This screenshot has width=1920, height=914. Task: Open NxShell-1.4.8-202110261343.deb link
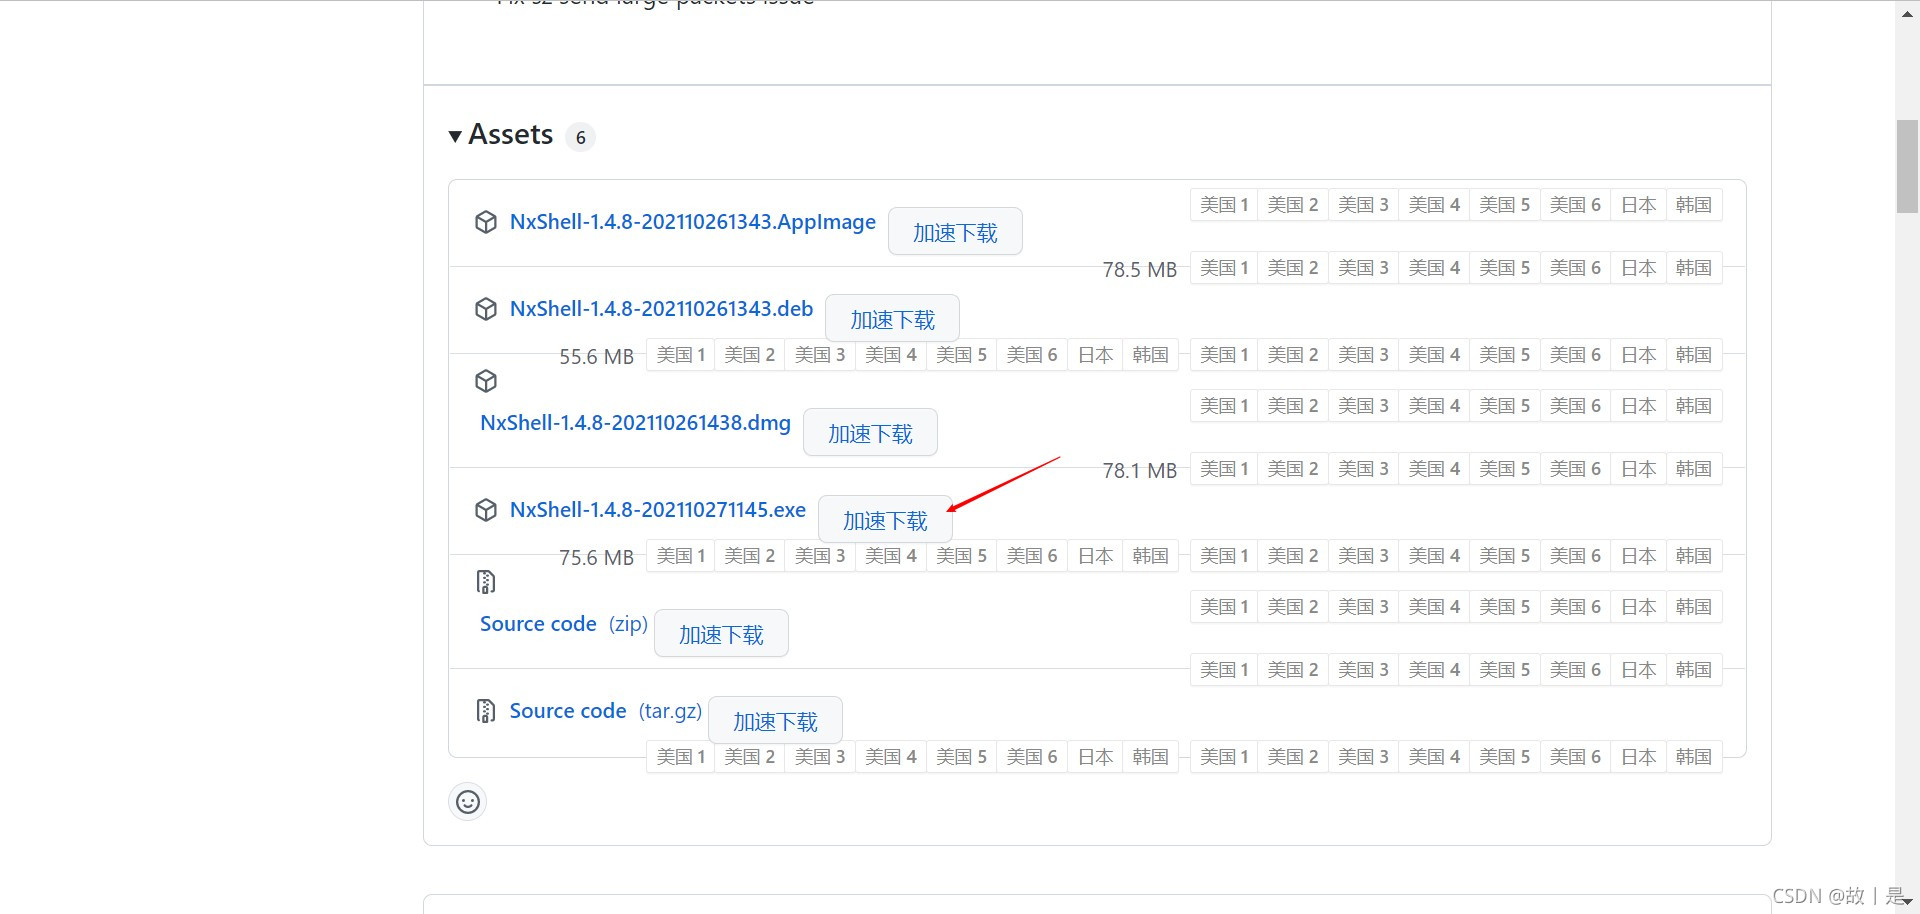661,309
